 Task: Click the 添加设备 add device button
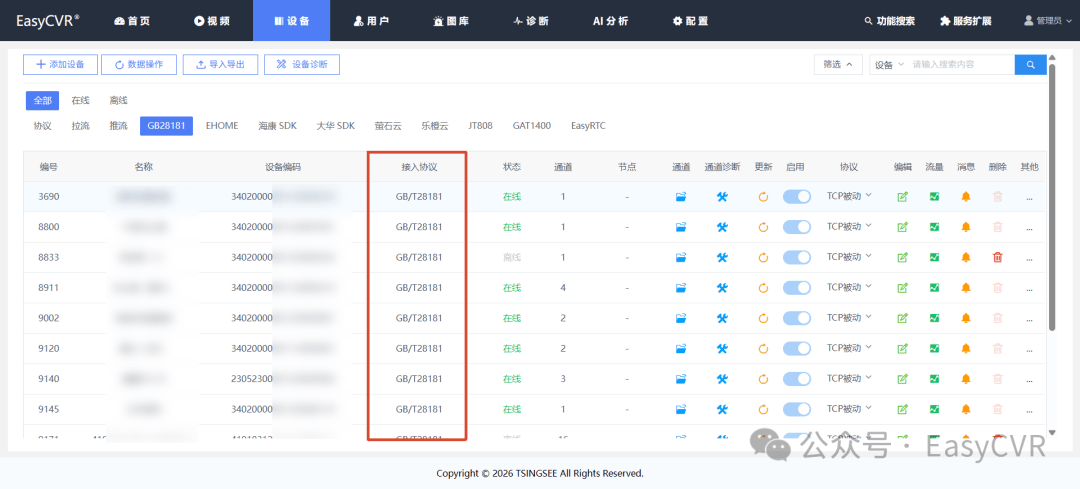[x=60, y=65]
